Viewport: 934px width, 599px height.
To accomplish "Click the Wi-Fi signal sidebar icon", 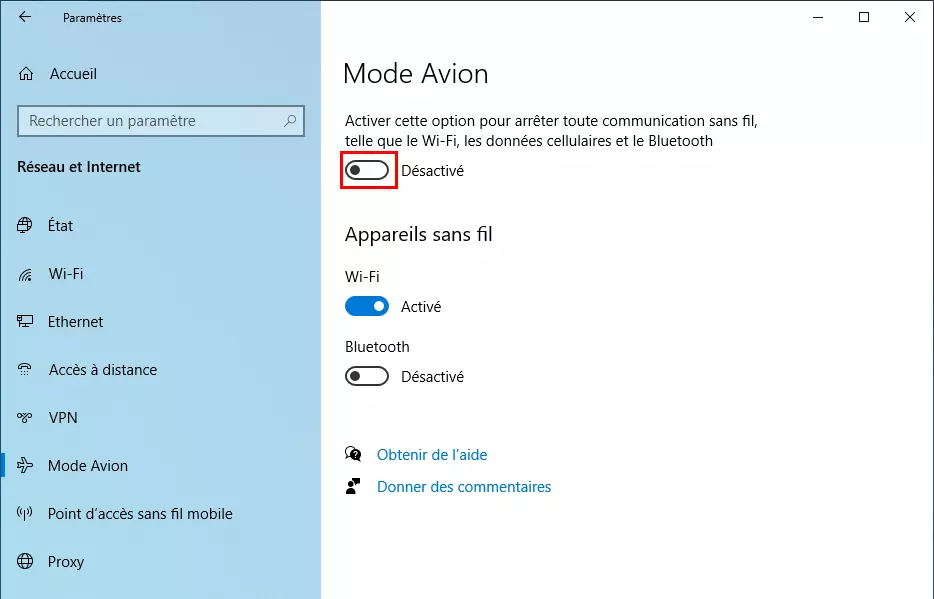I will coord(24,274).
